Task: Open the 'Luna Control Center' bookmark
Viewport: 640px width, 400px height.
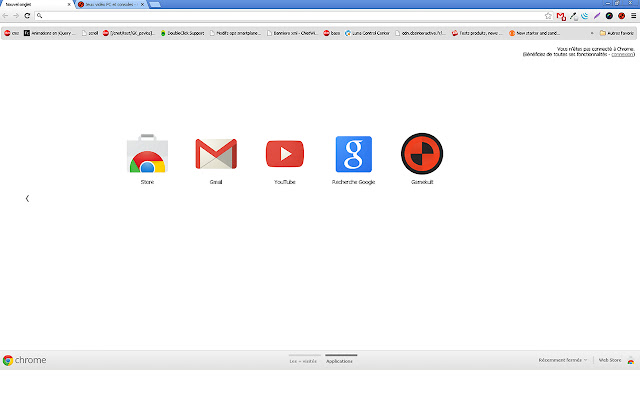Action: (x=367, y=33)
